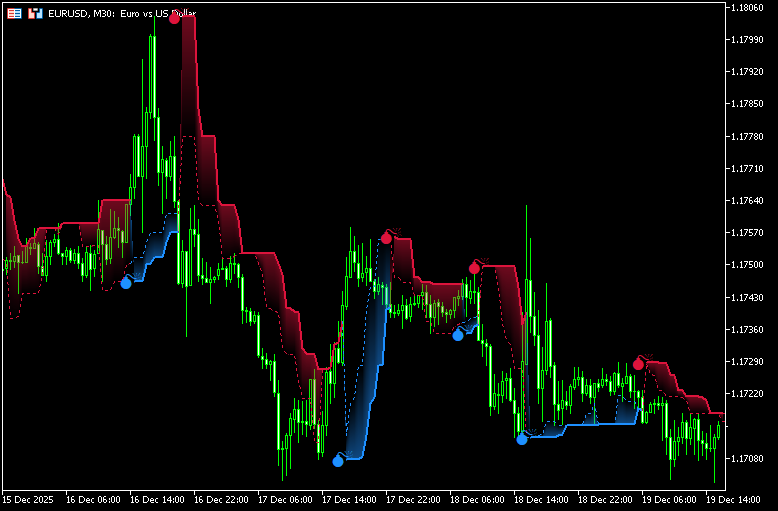778x511 pixels.
Task: Click the red signal dot near 1.17570
Action: [386, 238]
